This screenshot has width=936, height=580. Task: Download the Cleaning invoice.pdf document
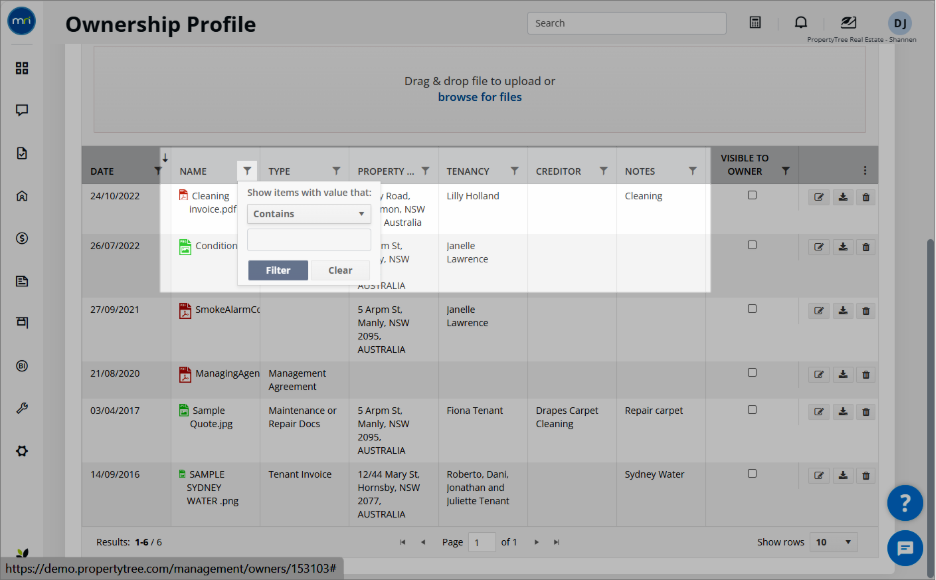coord(843,197)
